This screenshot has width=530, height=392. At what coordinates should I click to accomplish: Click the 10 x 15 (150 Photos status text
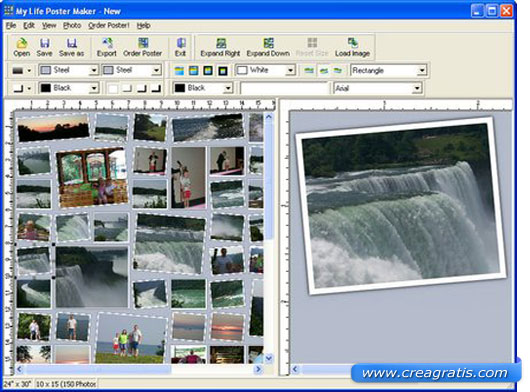(x=66, y=384)
